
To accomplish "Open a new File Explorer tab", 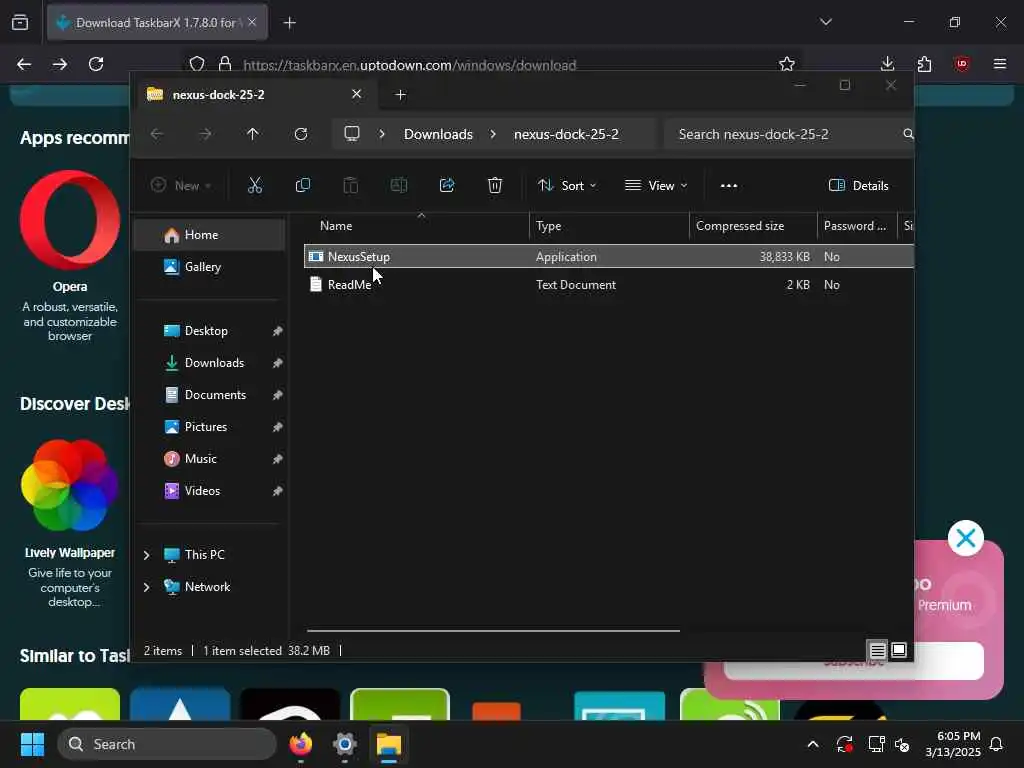I will click(x=400, y=95).
